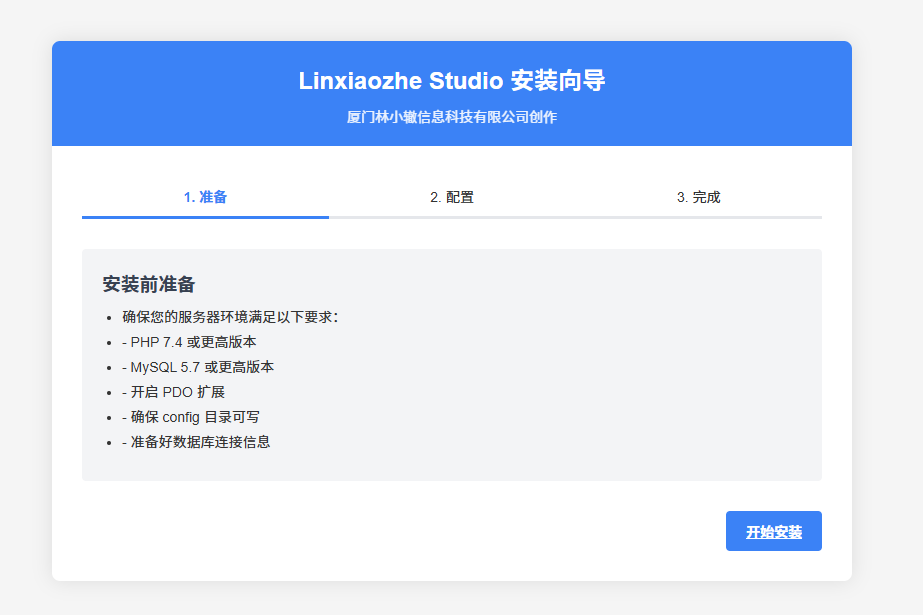Viewport: 923px width, 615px height.
Task: Open the 3. 完成 step tab
Action: pos(698,197)
